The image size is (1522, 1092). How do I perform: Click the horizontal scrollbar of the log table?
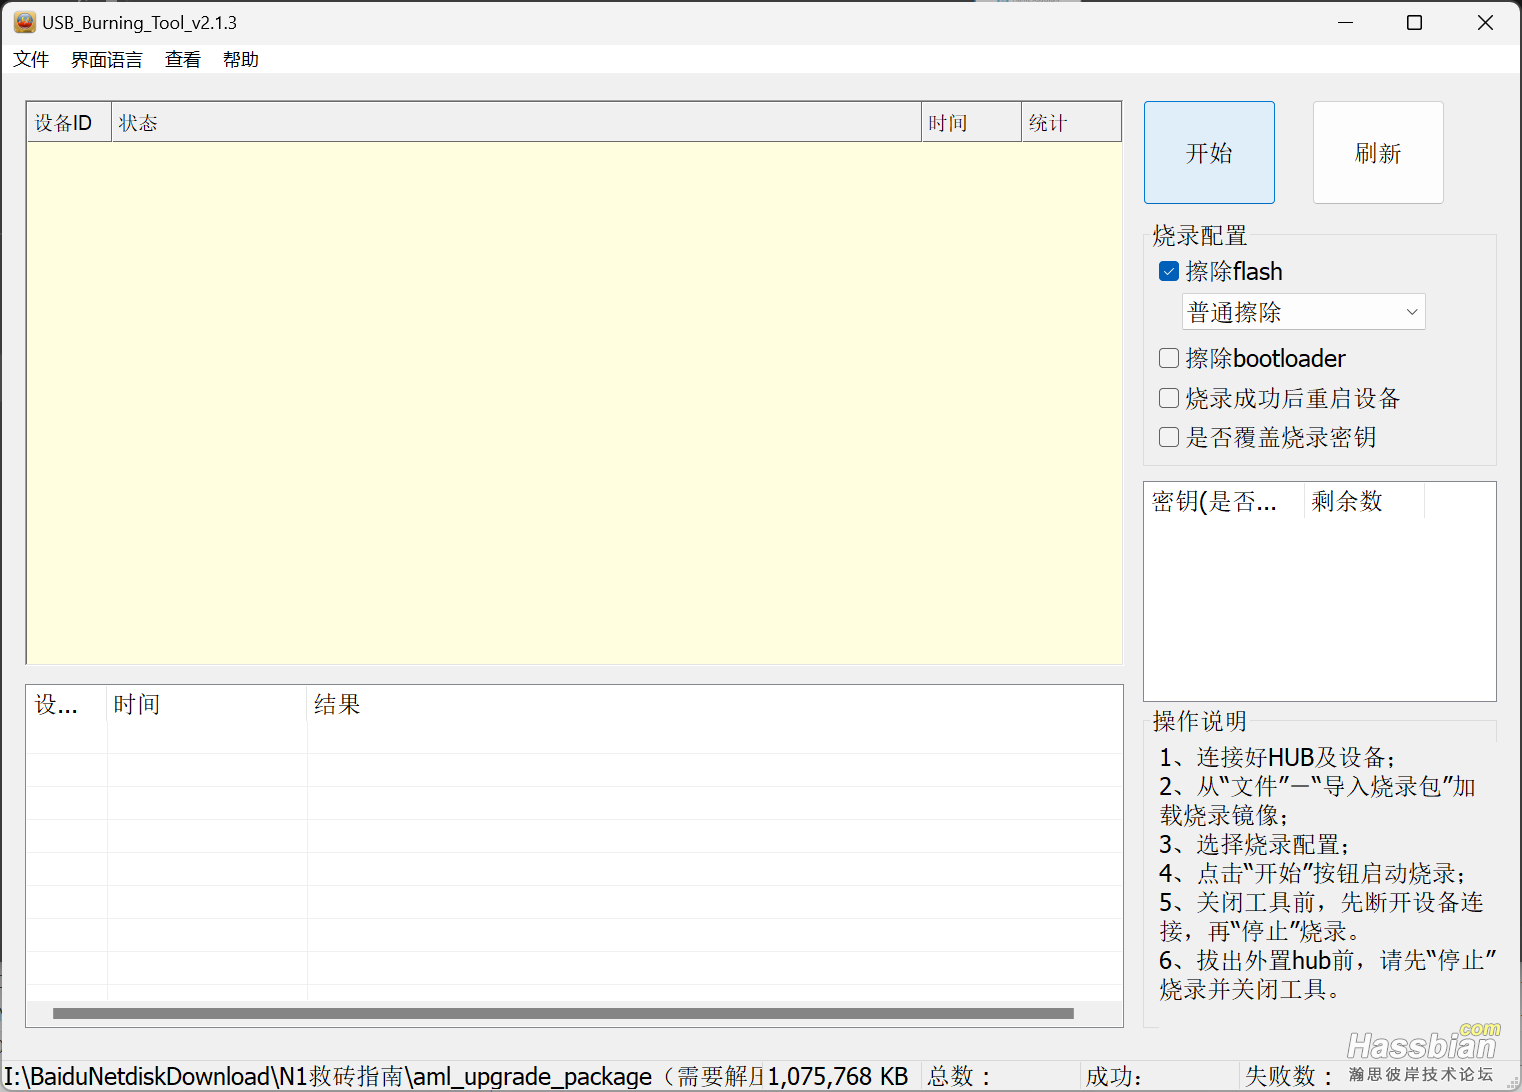(563, 1013)
